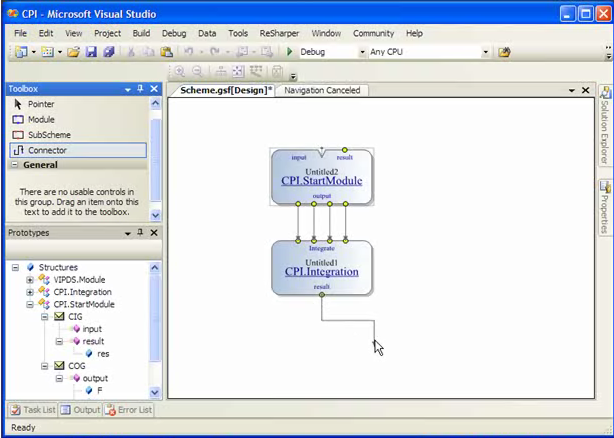Expand the VIPDS.Module tree node

point(30,280)
